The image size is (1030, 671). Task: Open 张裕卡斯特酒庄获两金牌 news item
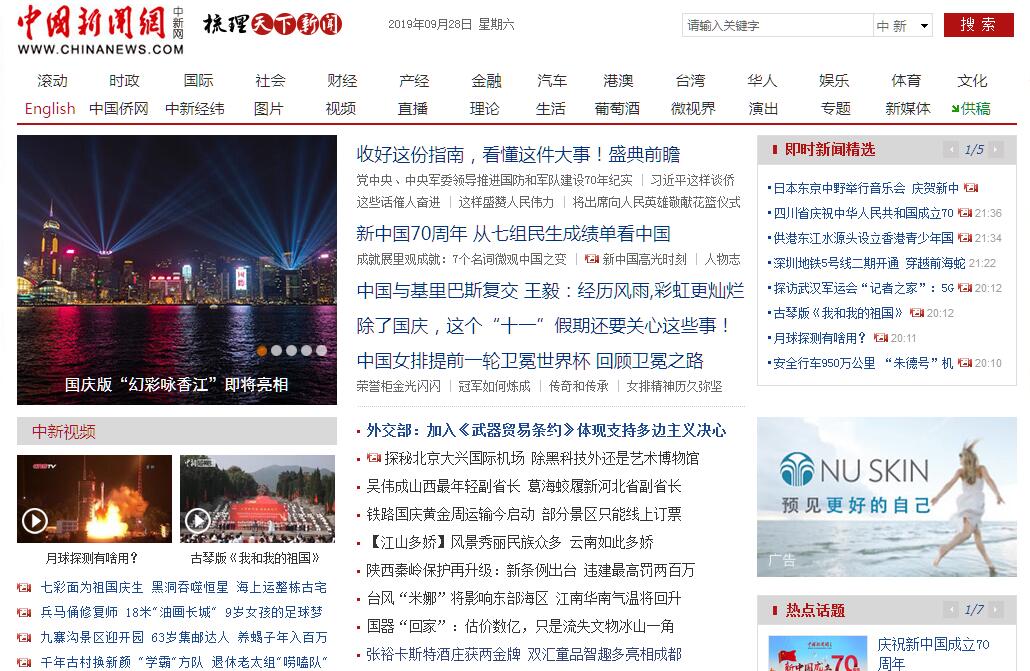click(524, 655)
